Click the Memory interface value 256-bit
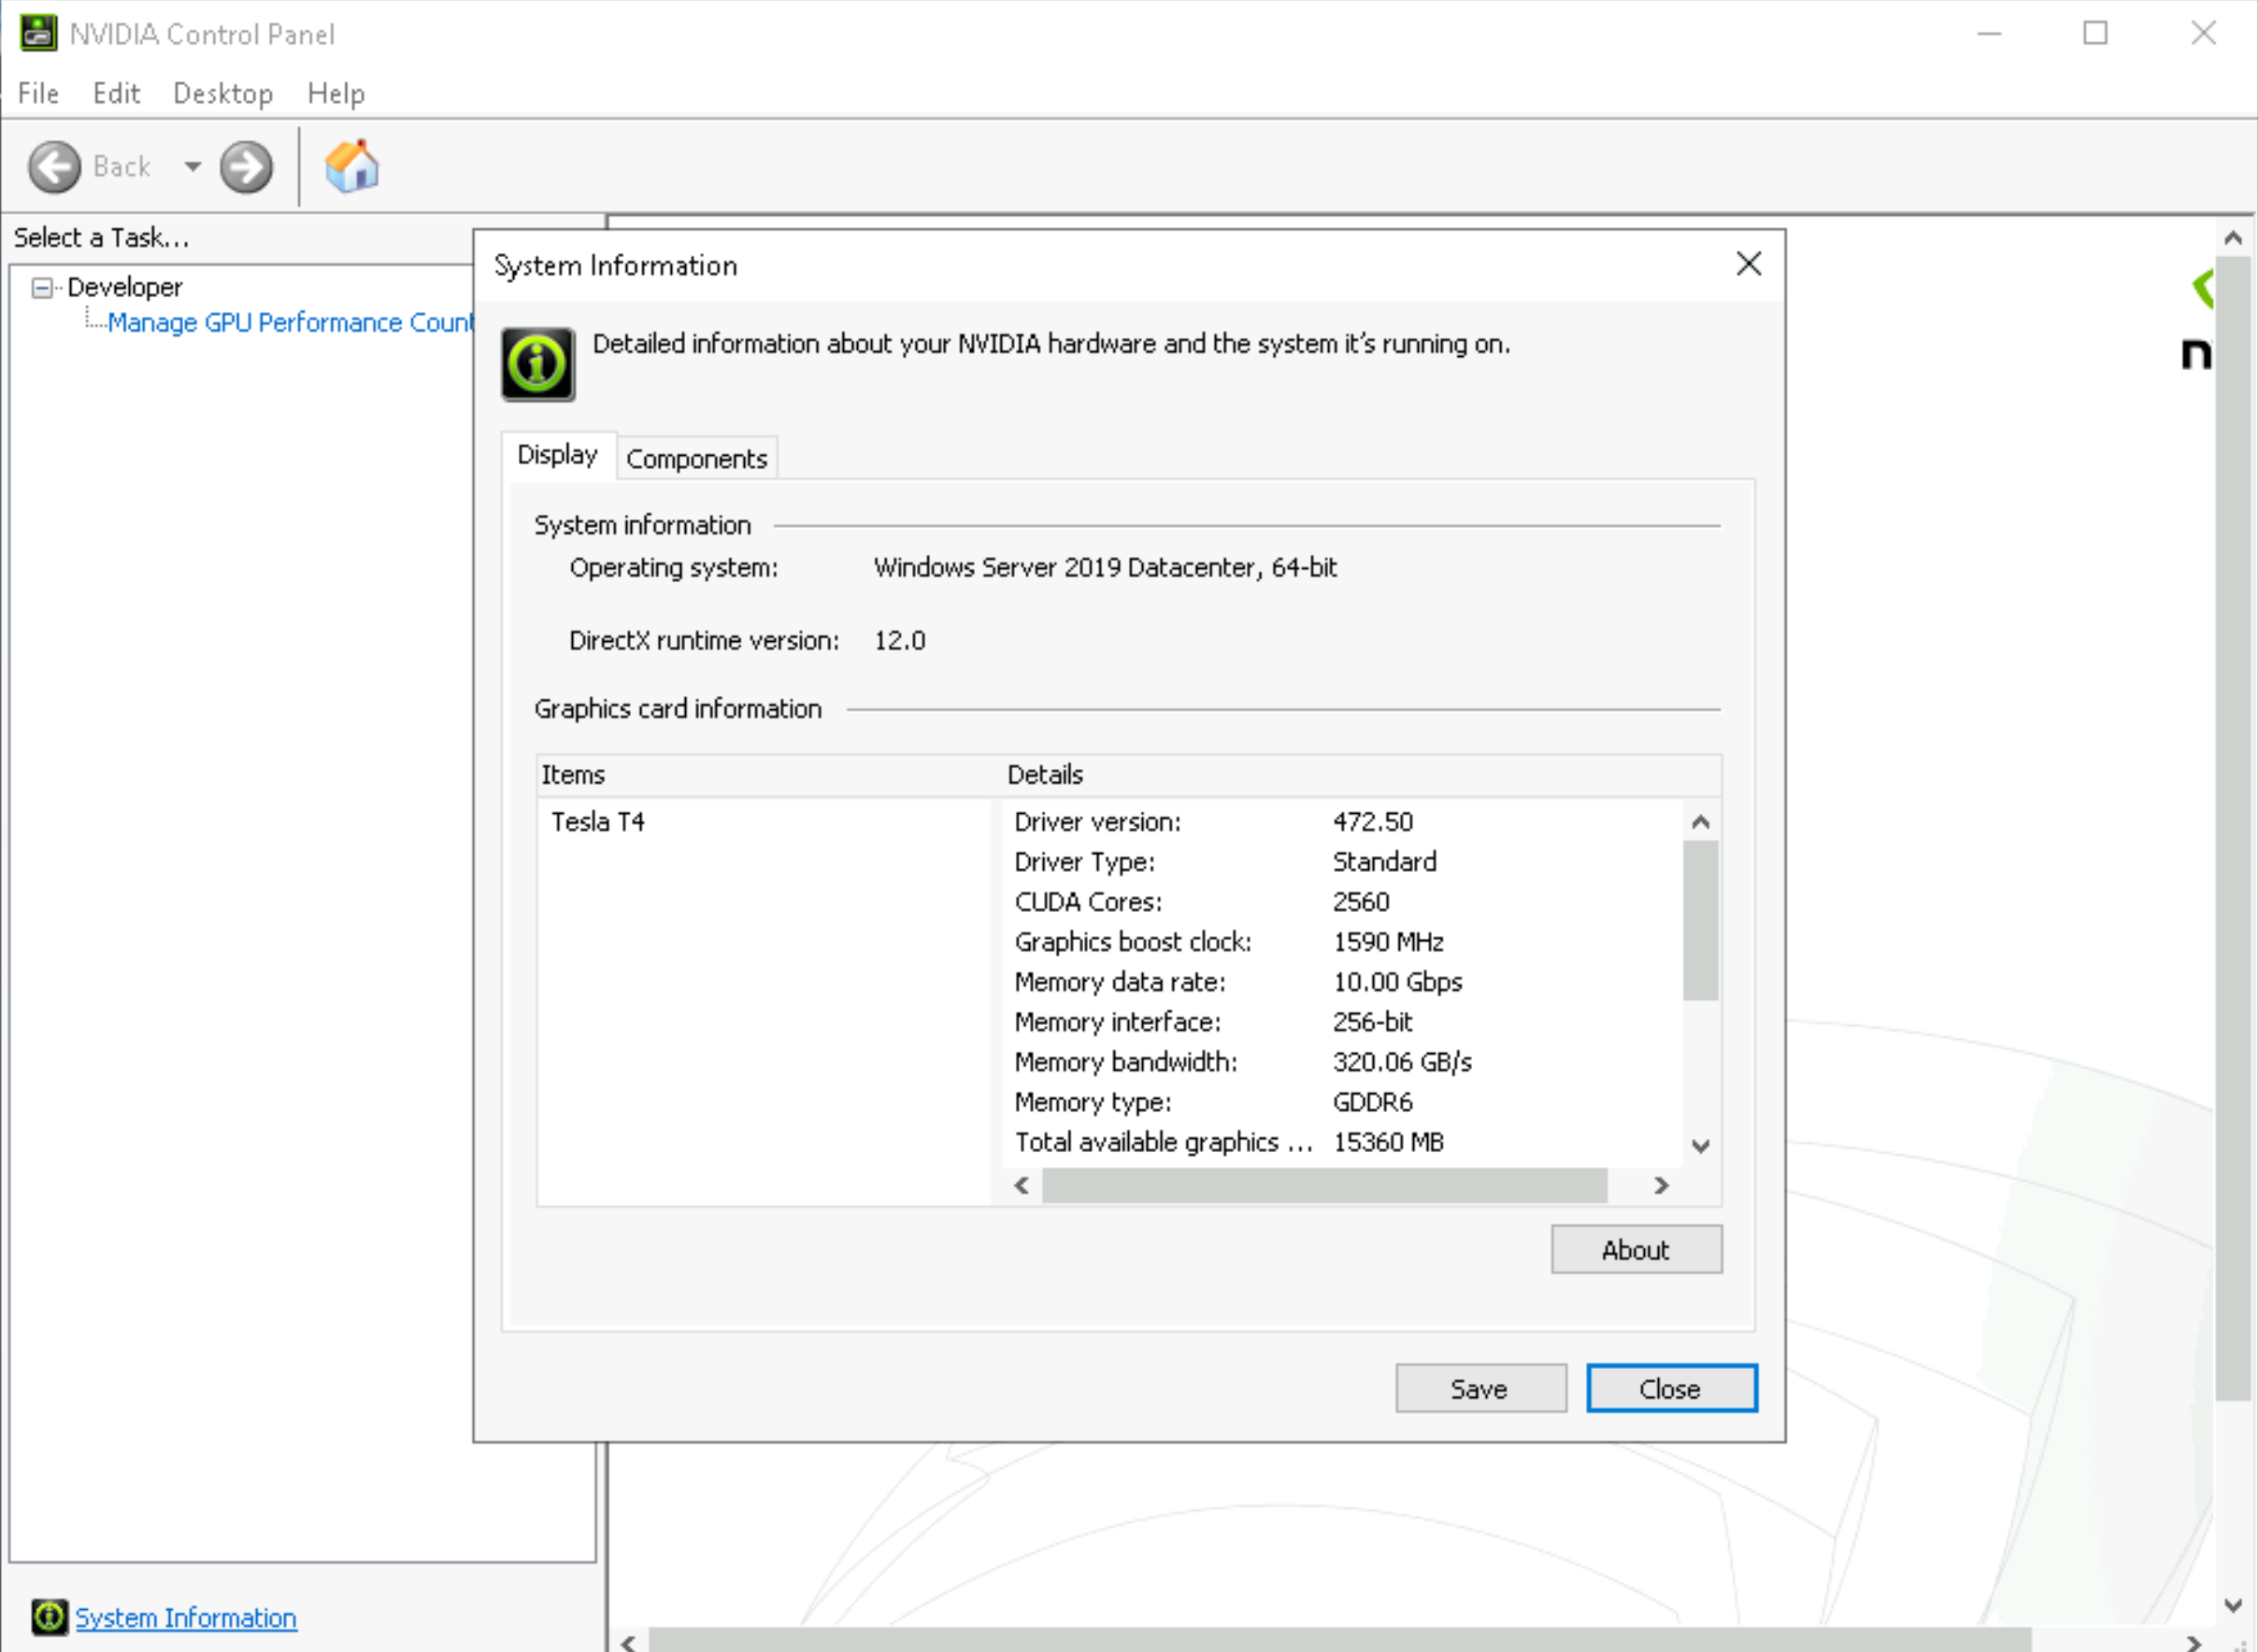Viewport: 2258px width, 1652px height. 1373,1022
